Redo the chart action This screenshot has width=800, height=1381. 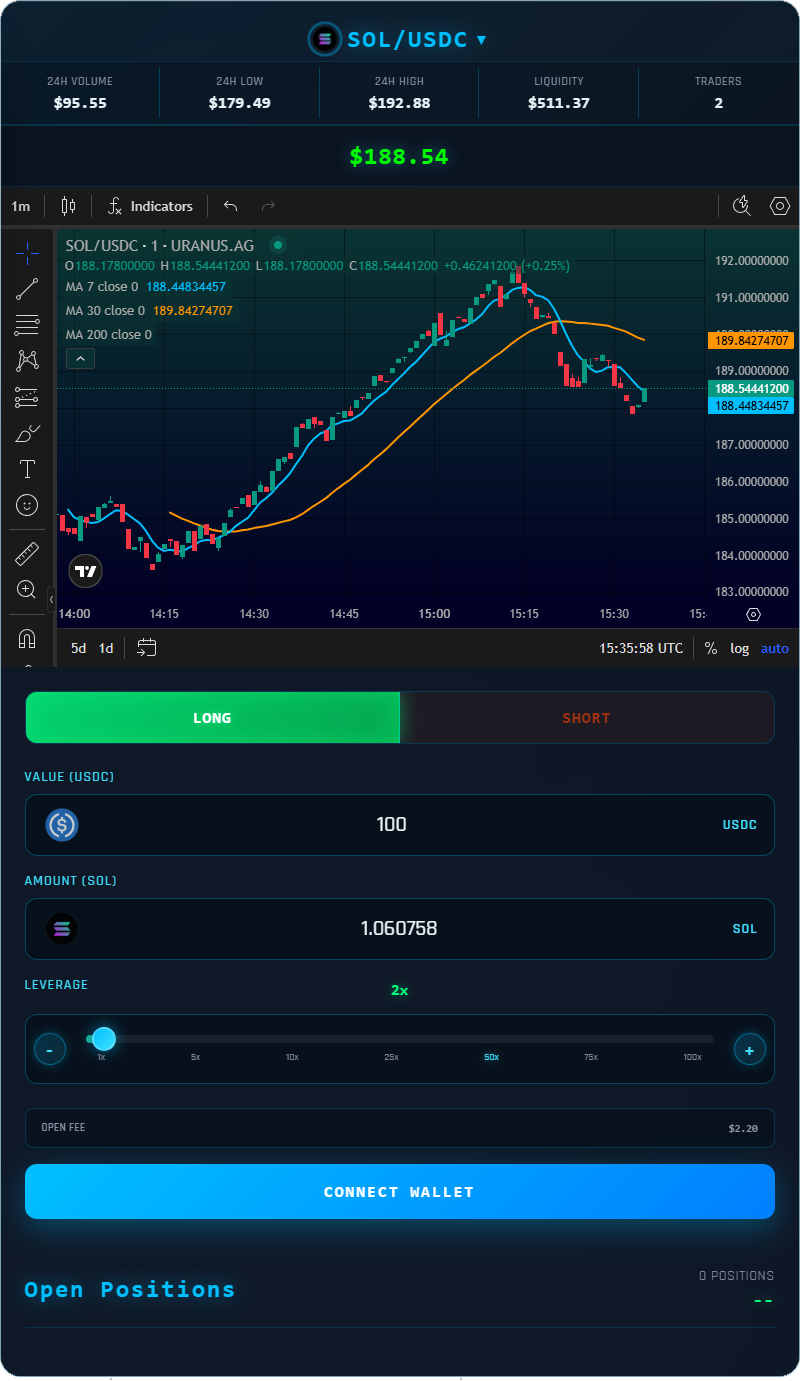coord(268,206)
